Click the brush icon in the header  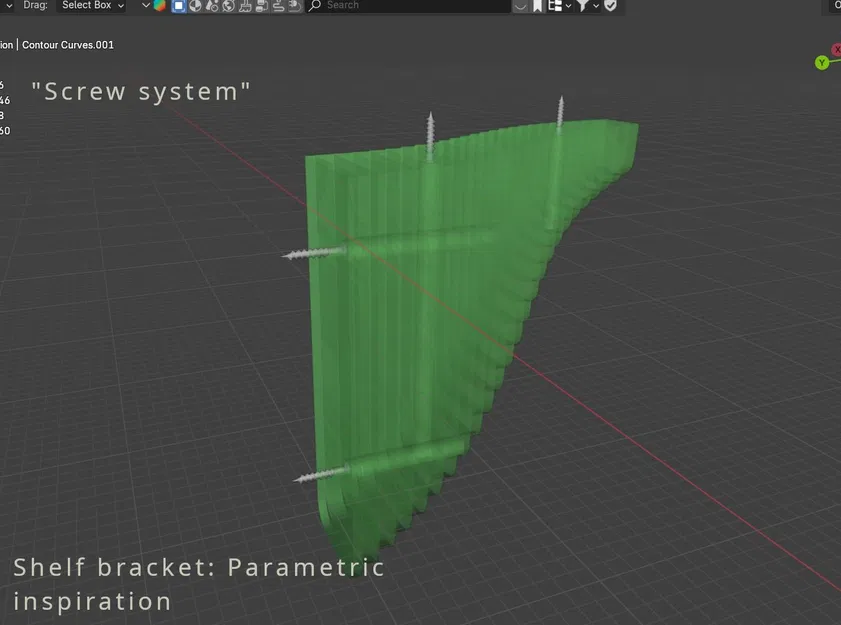click(x=245, y=6)
